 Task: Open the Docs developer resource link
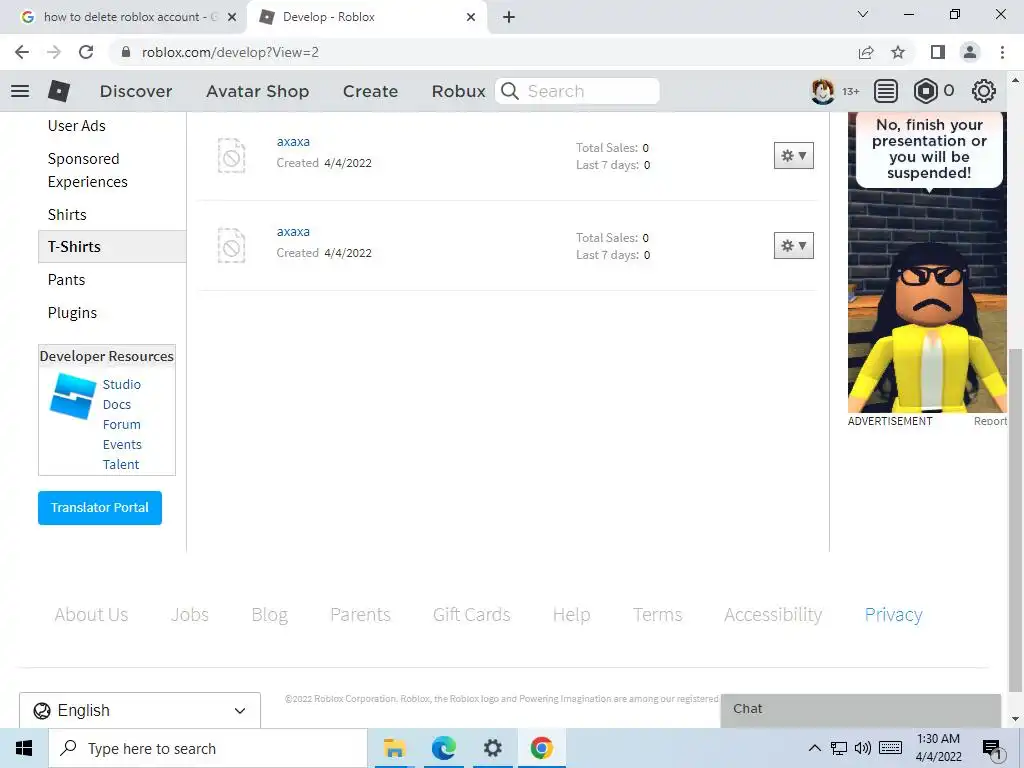click(x=117, y=405)
